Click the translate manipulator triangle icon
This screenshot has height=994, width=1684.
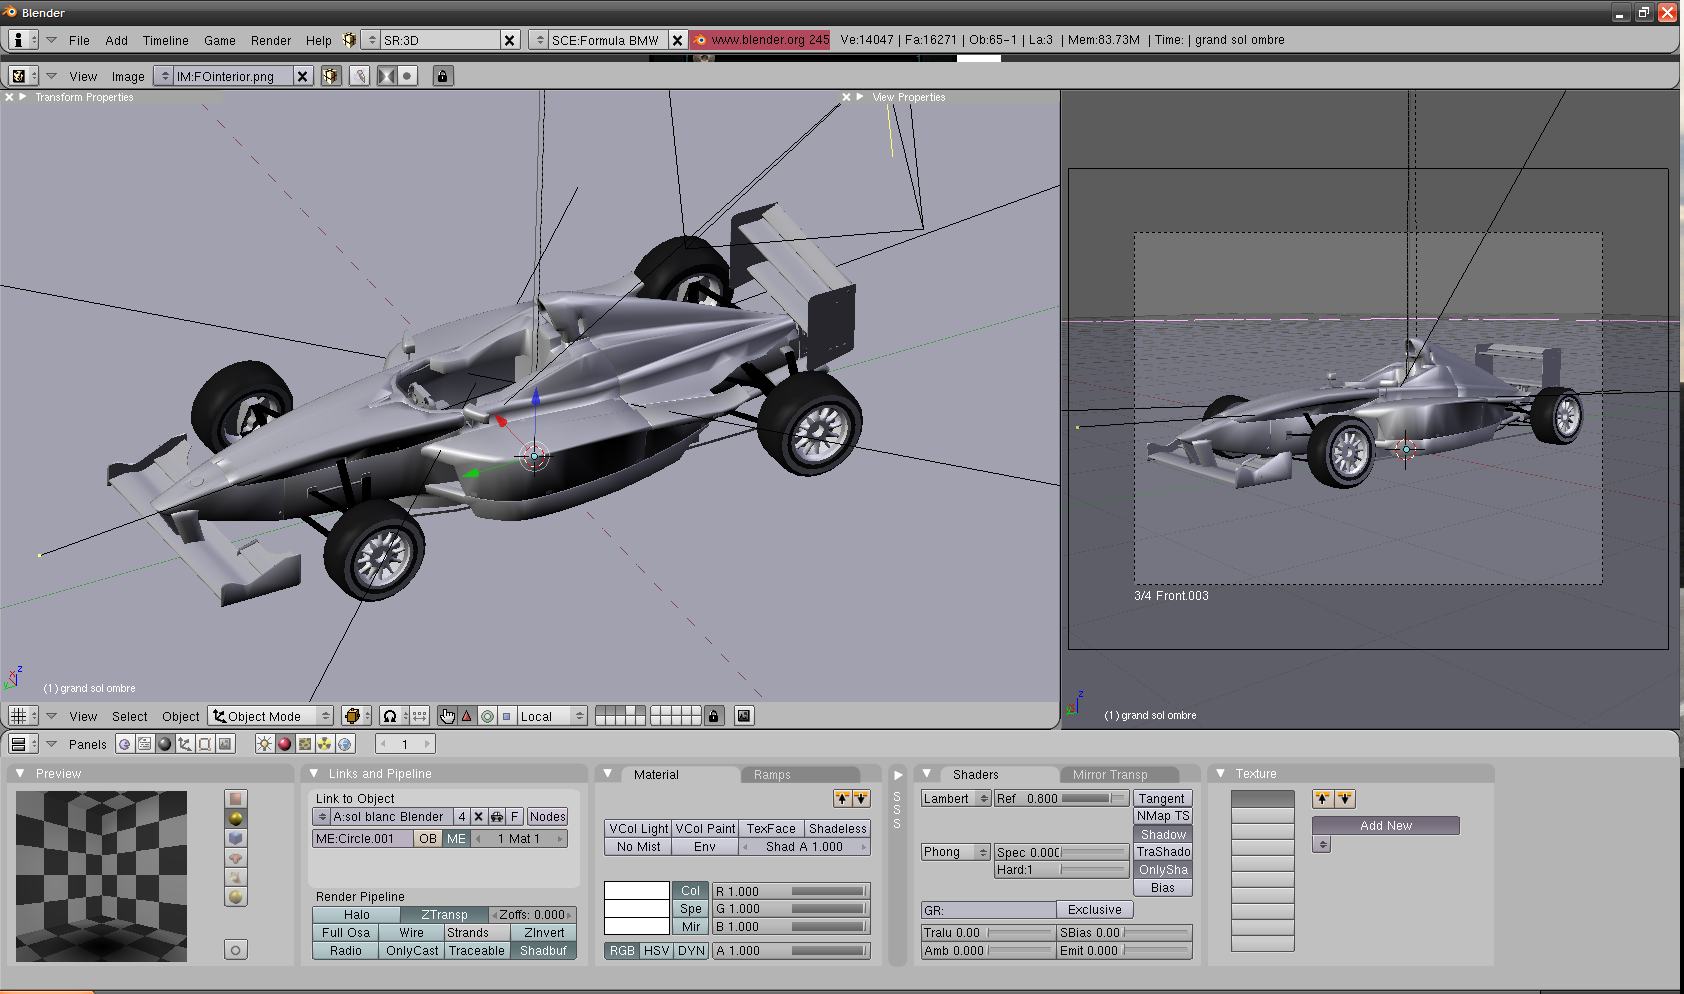(x=467, y=716)
